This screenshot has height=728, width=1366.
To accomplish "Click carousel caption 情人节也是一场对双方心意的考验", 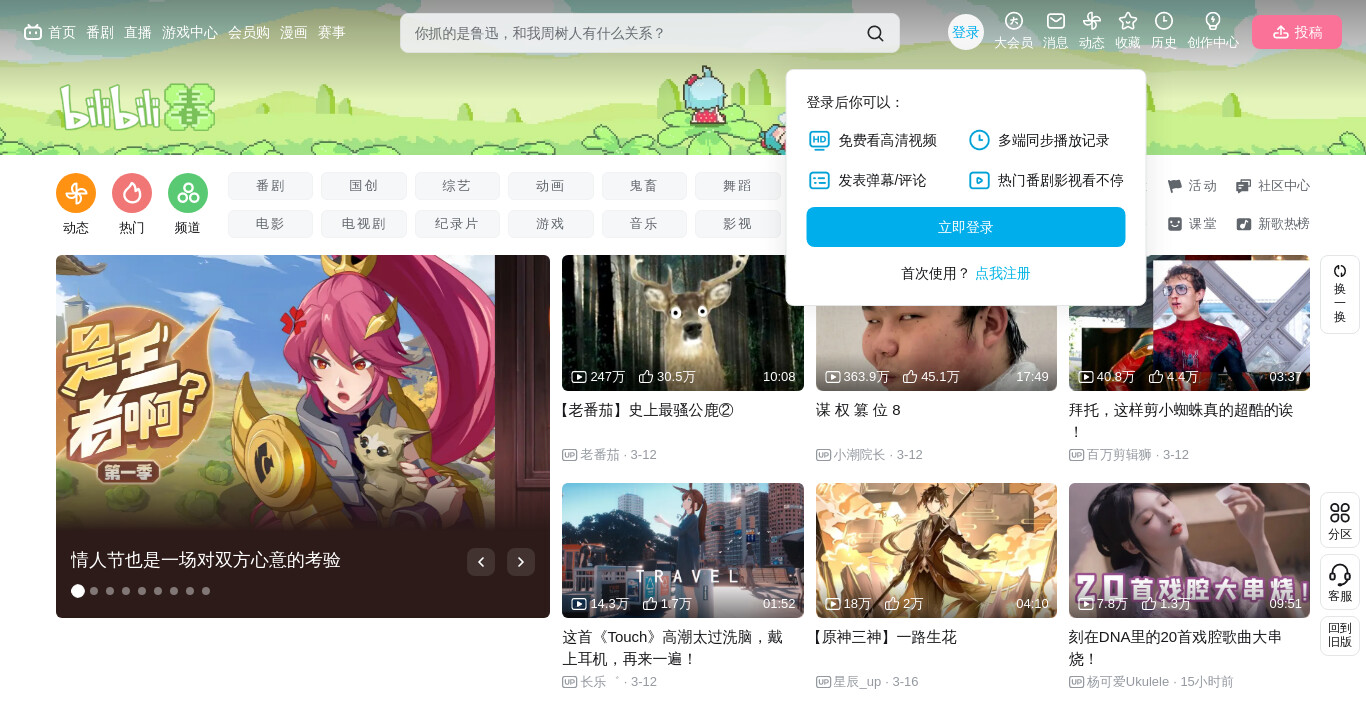I will pos(206,560).
